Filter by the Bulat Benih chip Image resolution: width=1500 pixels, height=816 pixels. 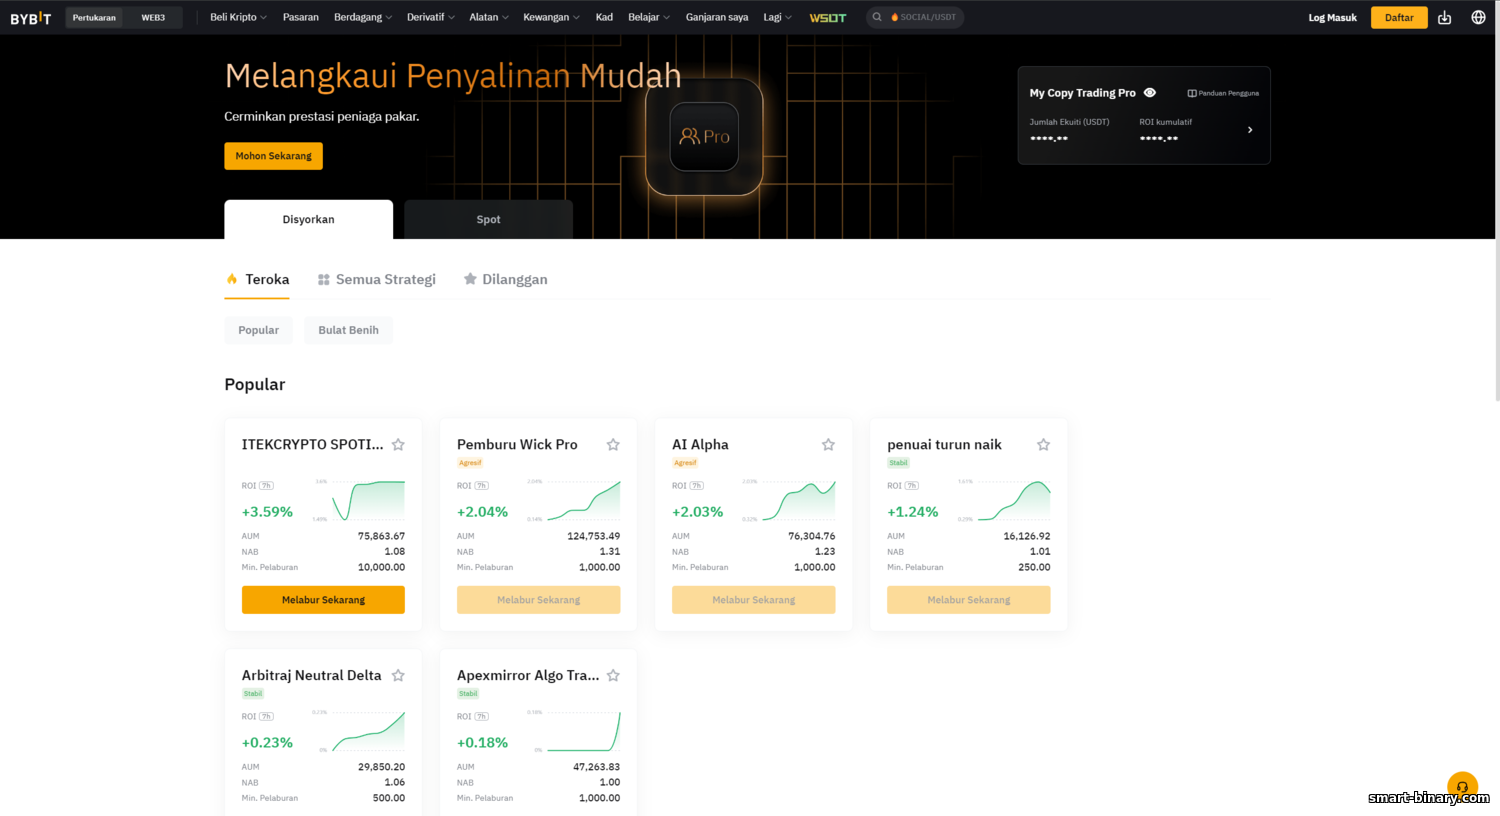tap(348, 330)
